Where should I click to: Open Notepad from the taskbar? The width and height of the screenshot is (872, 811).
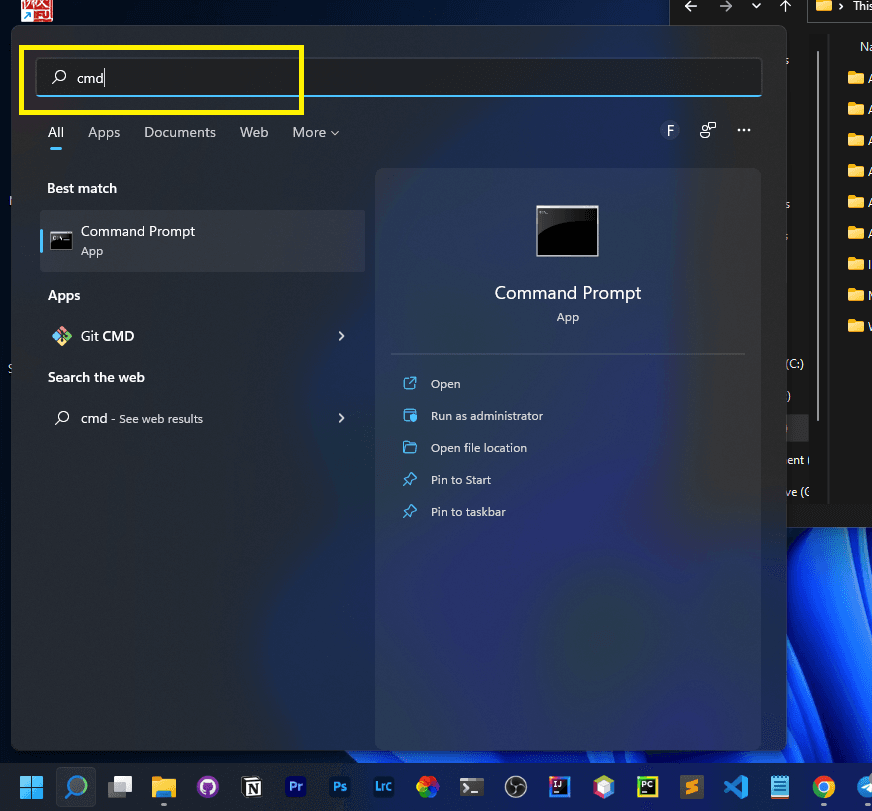(780, 787)
